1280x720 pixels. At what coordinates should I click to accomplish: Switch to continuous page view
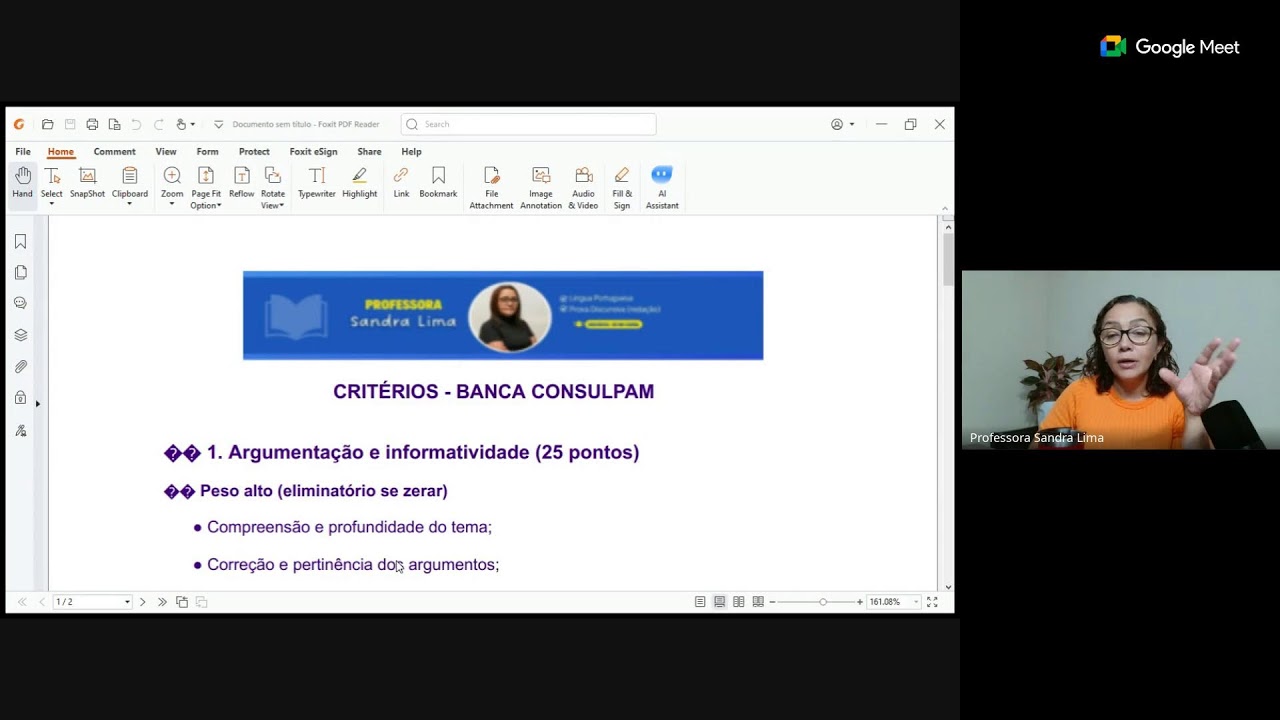point(719,602)
